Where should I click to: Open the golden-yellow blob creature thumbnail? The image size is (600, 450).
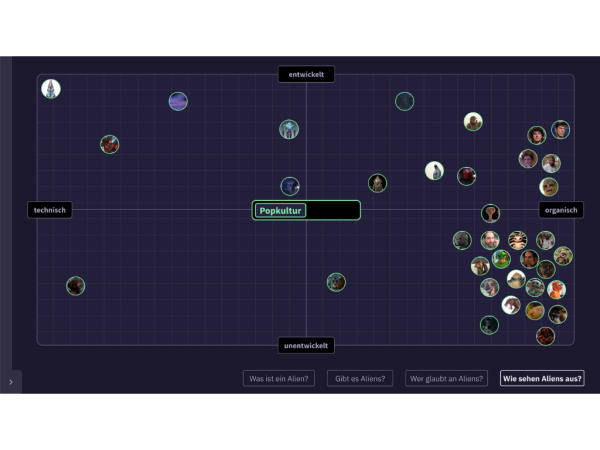click(535, 311)
